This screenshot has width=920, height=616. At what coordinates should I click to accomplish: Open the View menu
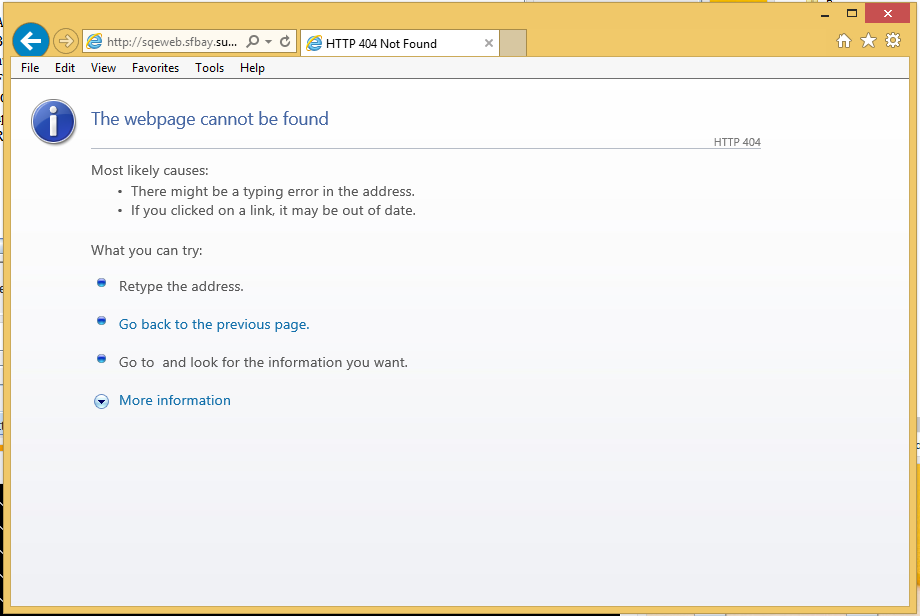click(103, 68)
